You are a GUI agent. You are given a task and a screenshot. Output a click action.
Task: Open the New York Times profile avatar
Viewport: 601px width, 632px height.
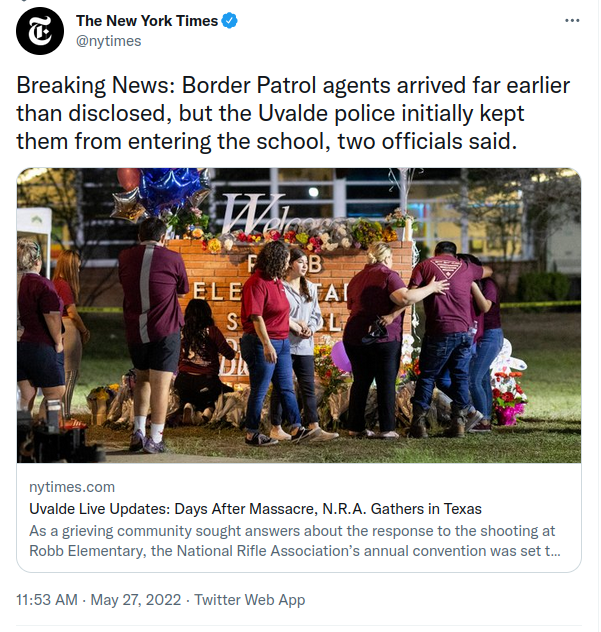40,31
